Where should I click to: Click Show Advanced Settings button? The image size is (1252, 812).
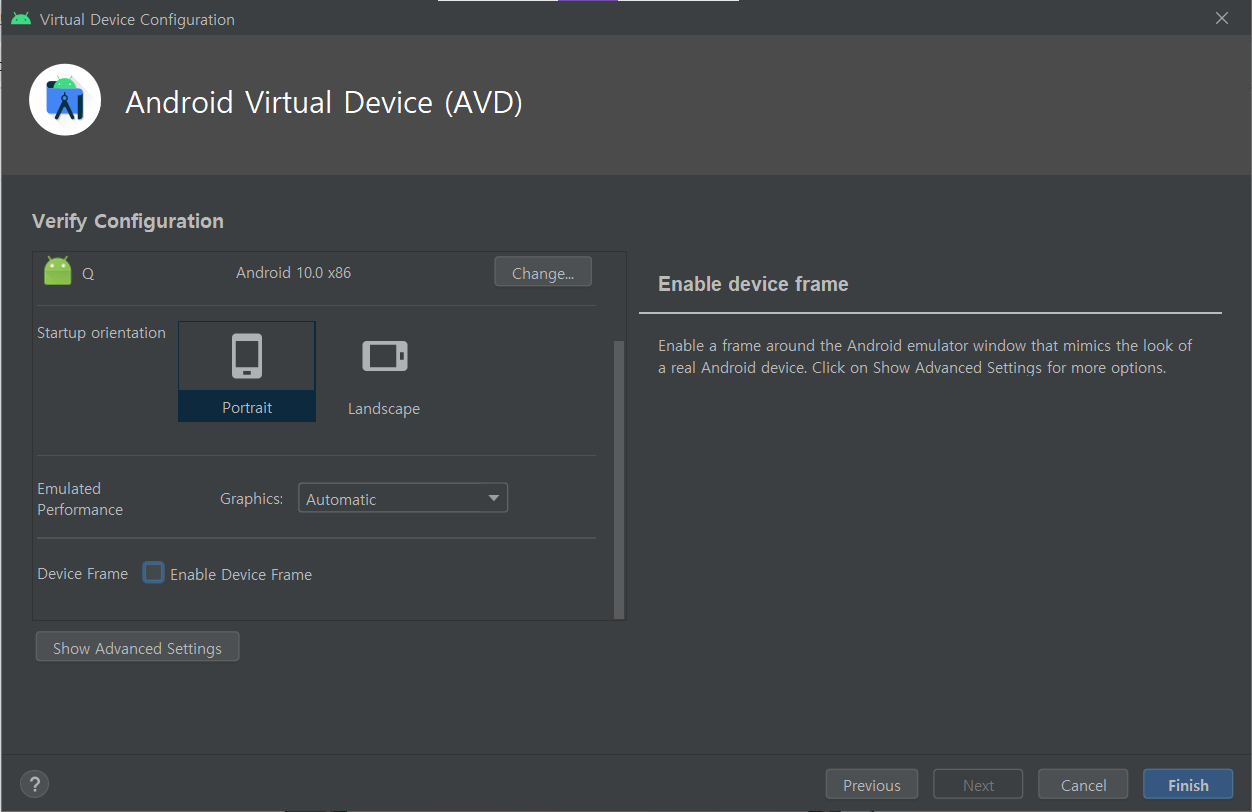tap(138, 647)
